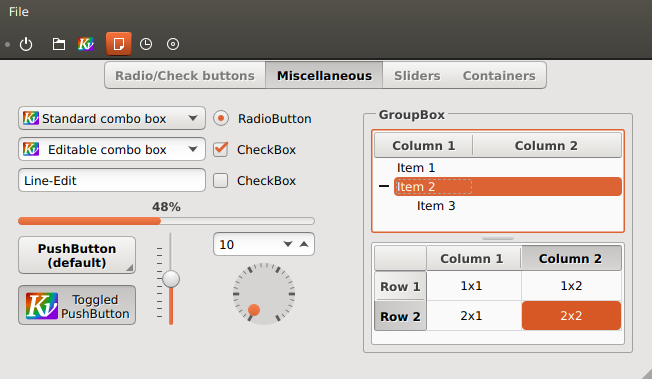
Task: Click the rainbow Kv toolbar icon
Action: (x=86, y=44)
